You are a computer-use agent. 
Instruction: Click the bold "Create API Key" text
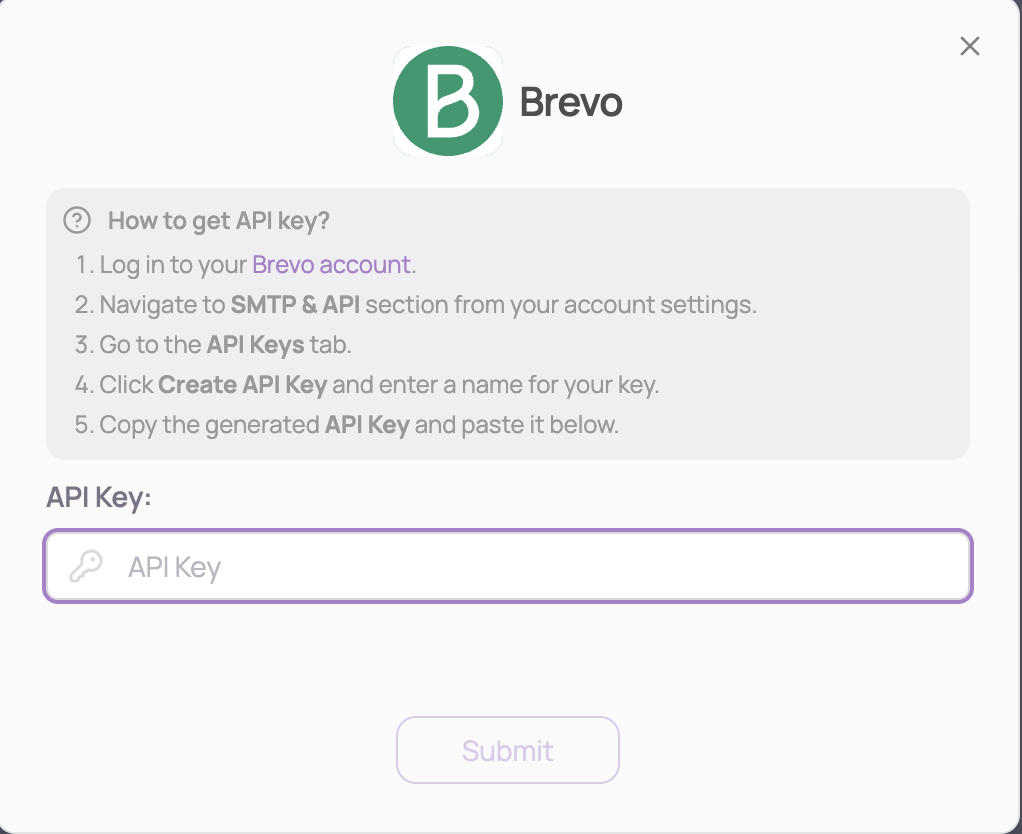(243, 385)
